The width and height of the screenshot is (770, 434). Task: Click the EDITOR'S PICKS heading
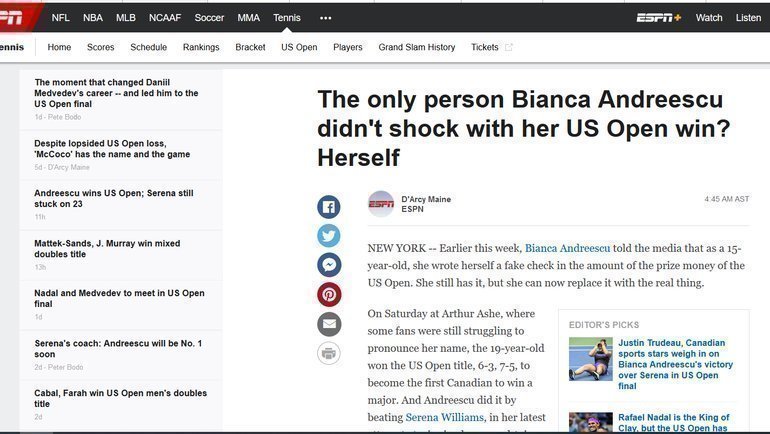(x=604, y=325)
